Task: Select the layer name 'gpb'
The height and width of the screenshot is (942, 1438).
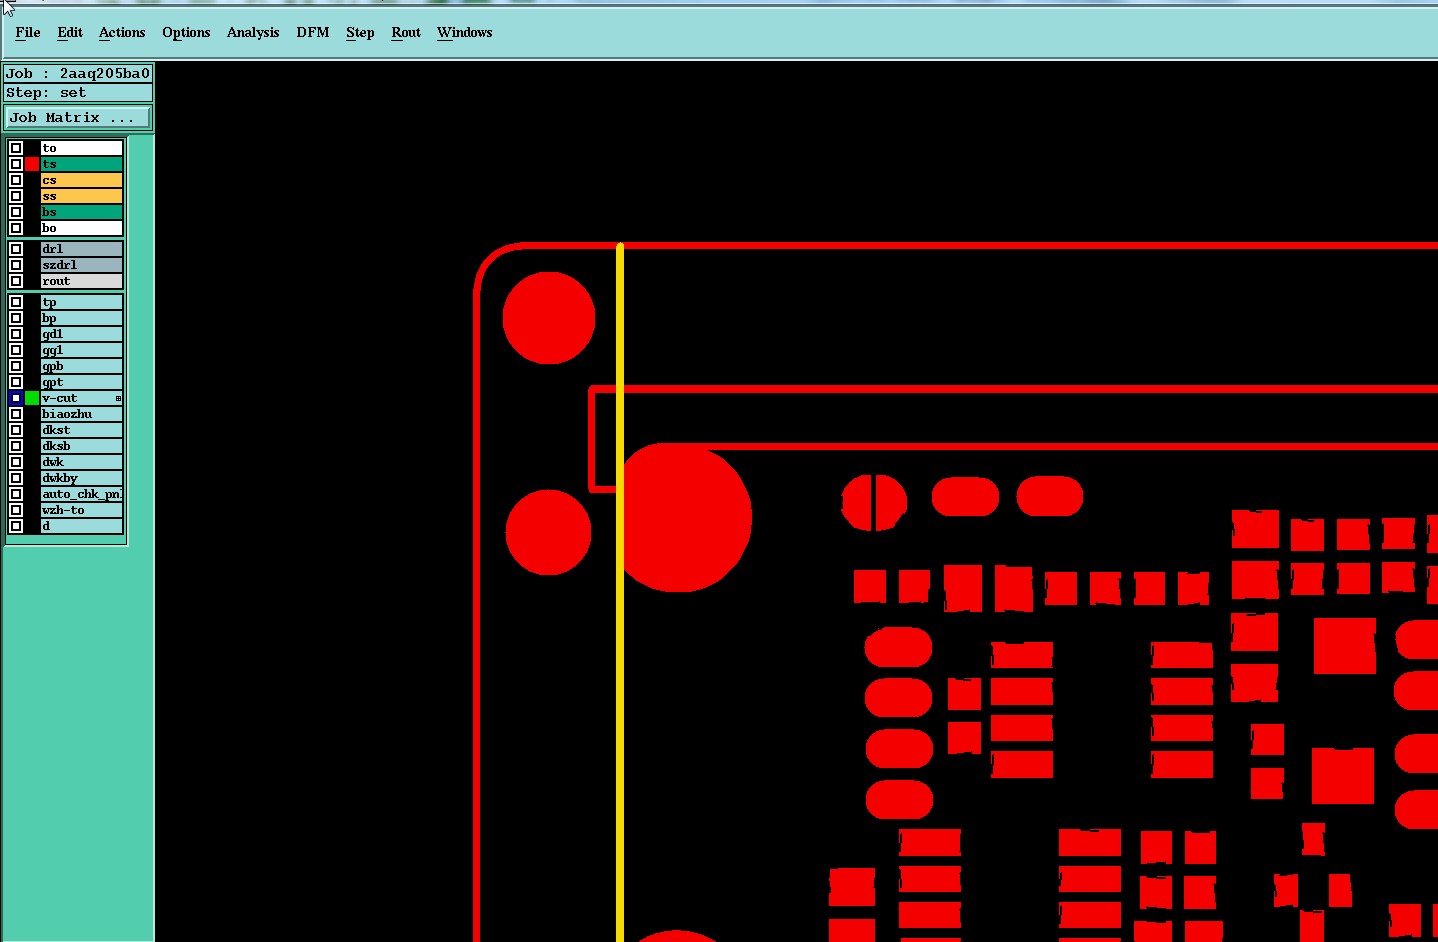Action: click(x=82, y=366)
